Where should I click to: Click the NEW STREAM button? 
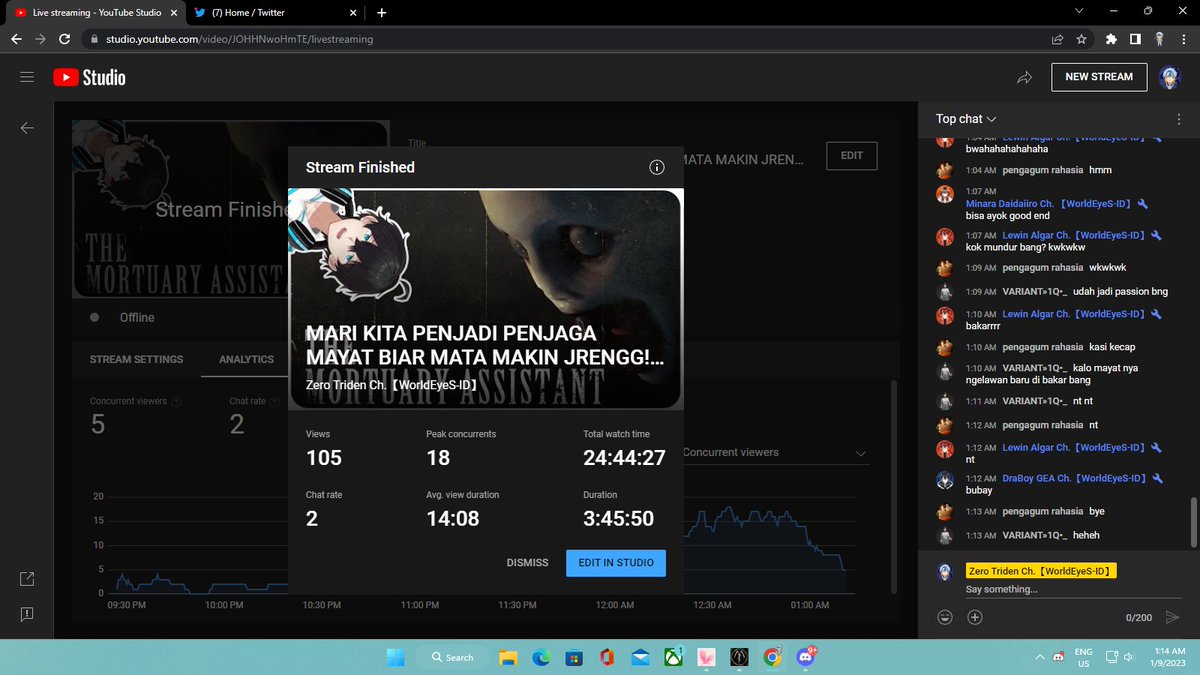tap(1098, 77)
